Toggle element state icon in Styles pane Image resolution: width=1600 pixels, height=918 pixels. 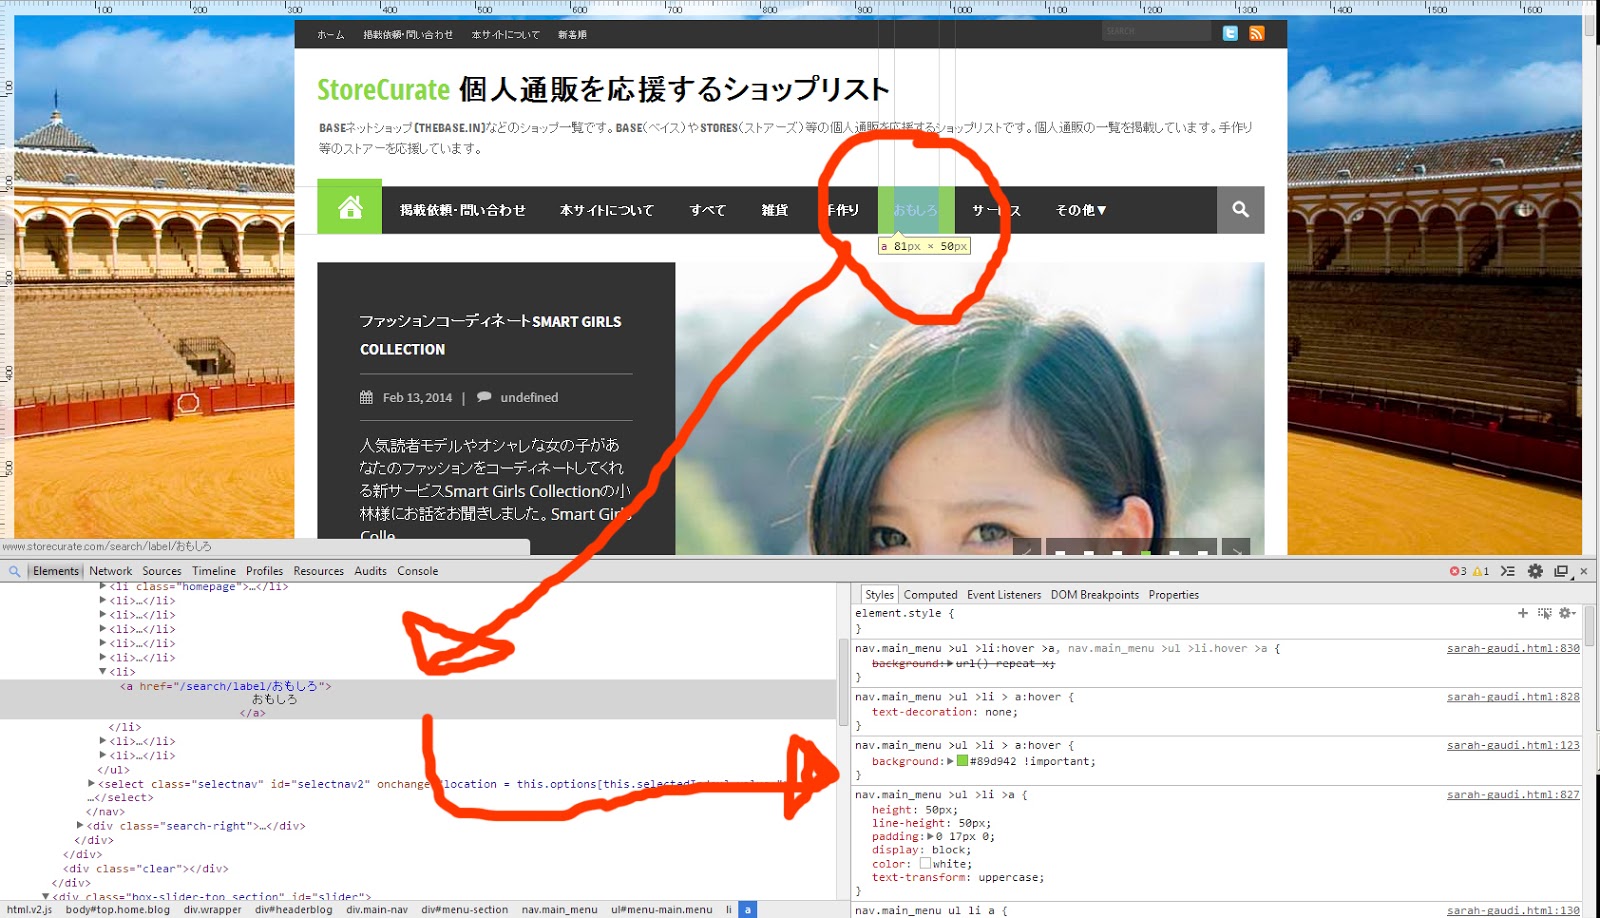click(x=1545, y=613)
